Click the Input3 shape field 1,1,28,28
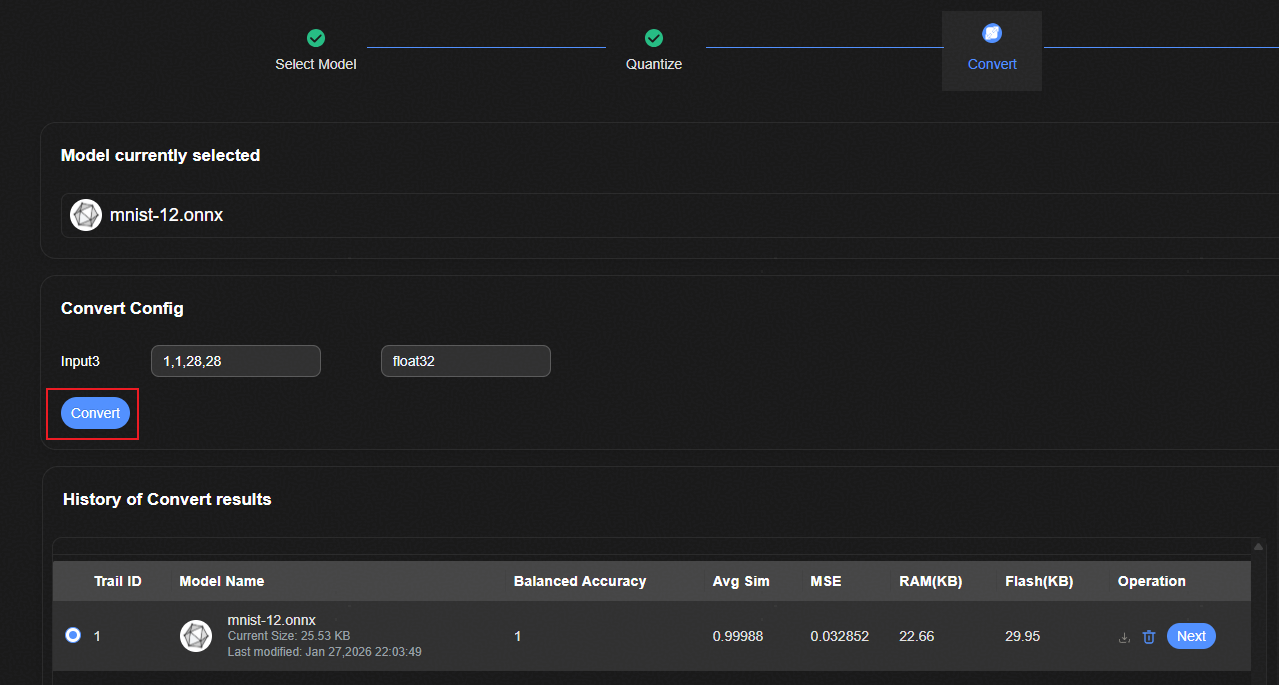 point(235,361)
